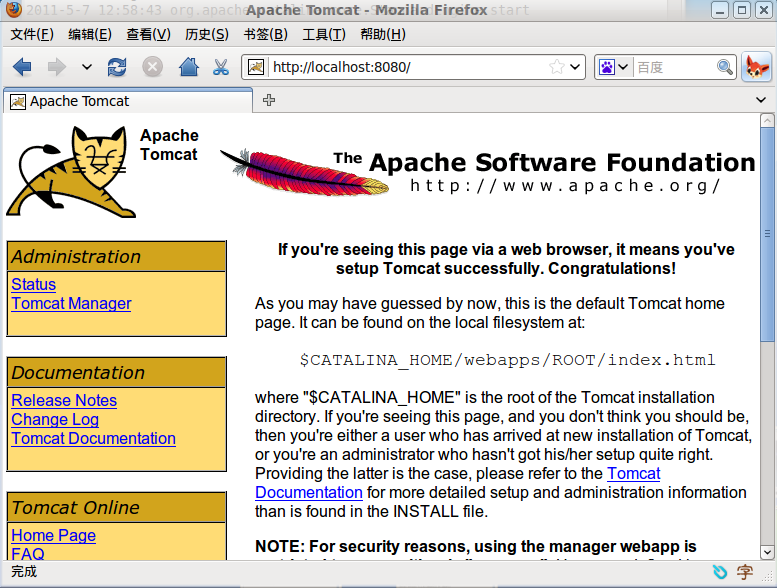Minimize the Firefox window
The width and height of the screenshot is (777, 588).
[x=720, y=10]
